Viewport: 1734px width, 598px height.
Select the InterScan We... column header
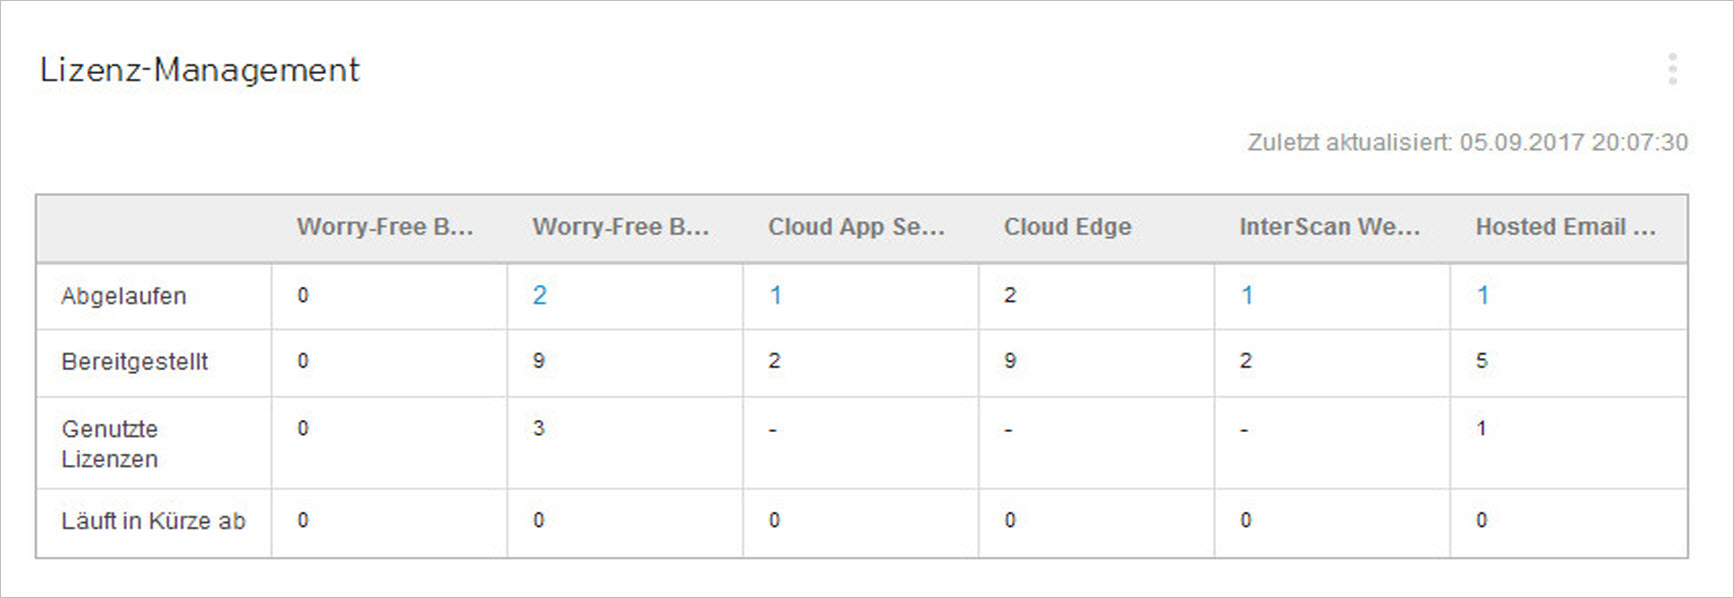click(1329, 227)
